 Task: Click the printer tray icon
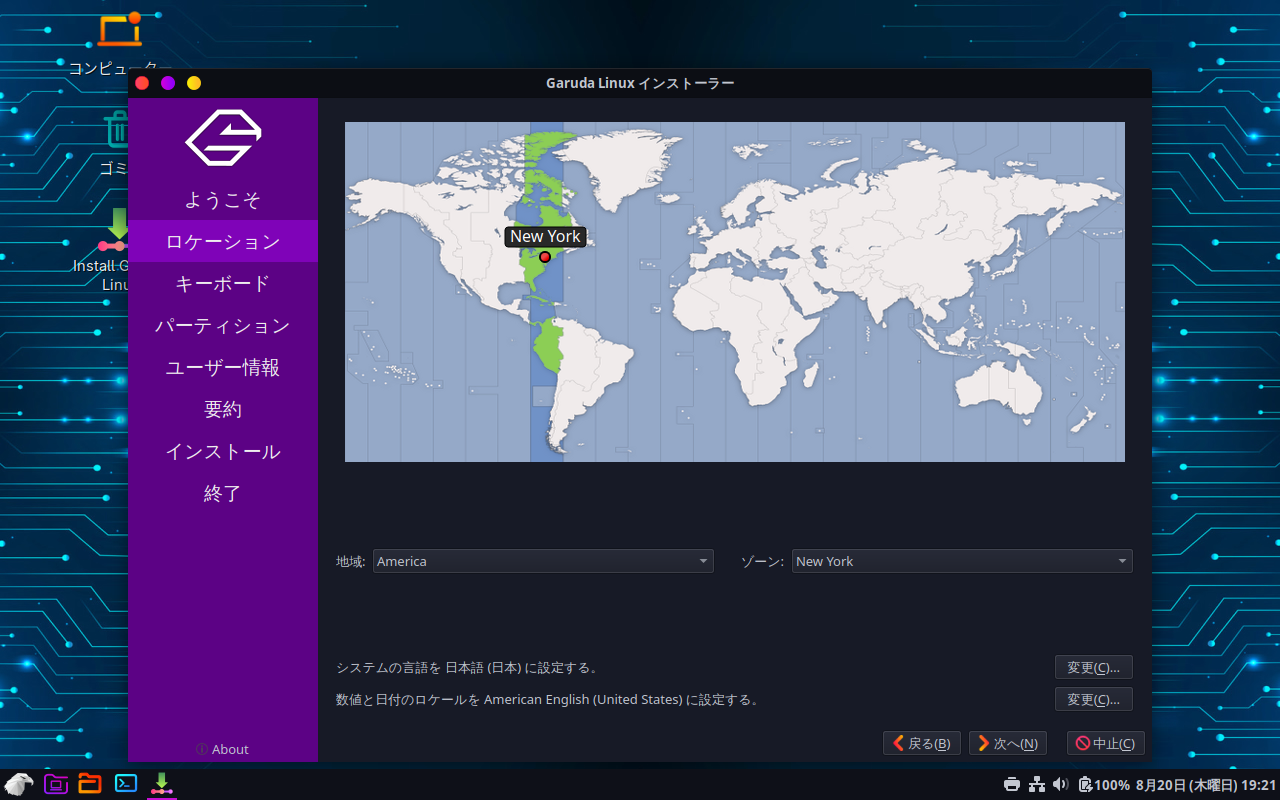pos(1012,785)
